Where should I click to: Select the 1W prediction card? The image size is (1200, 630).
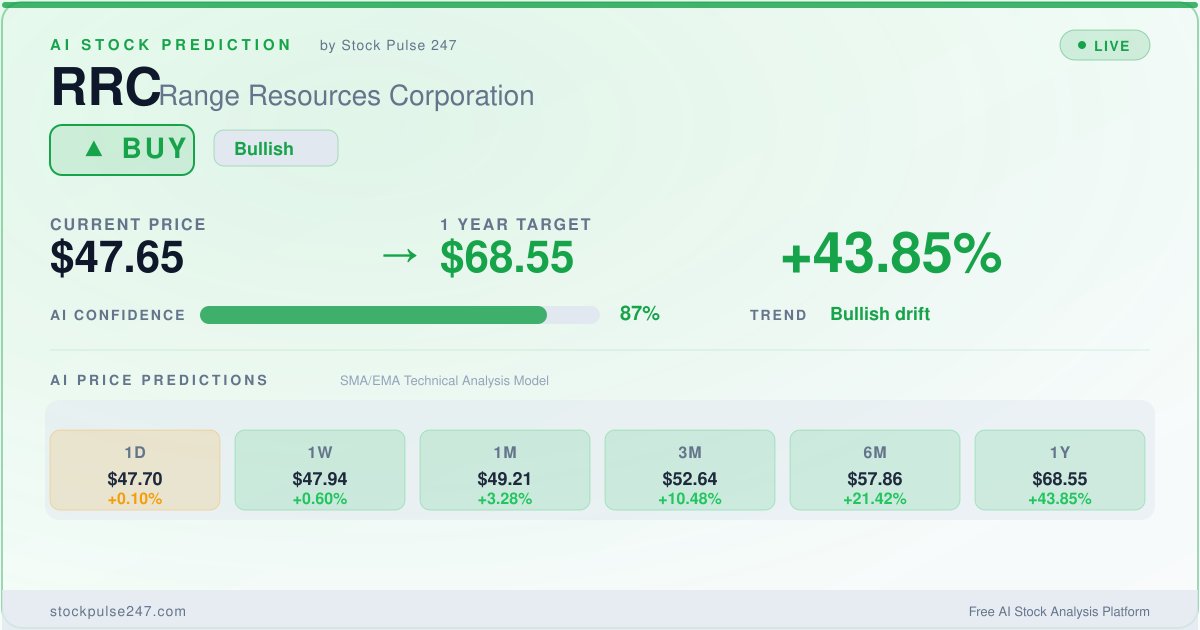pos(320,470)
